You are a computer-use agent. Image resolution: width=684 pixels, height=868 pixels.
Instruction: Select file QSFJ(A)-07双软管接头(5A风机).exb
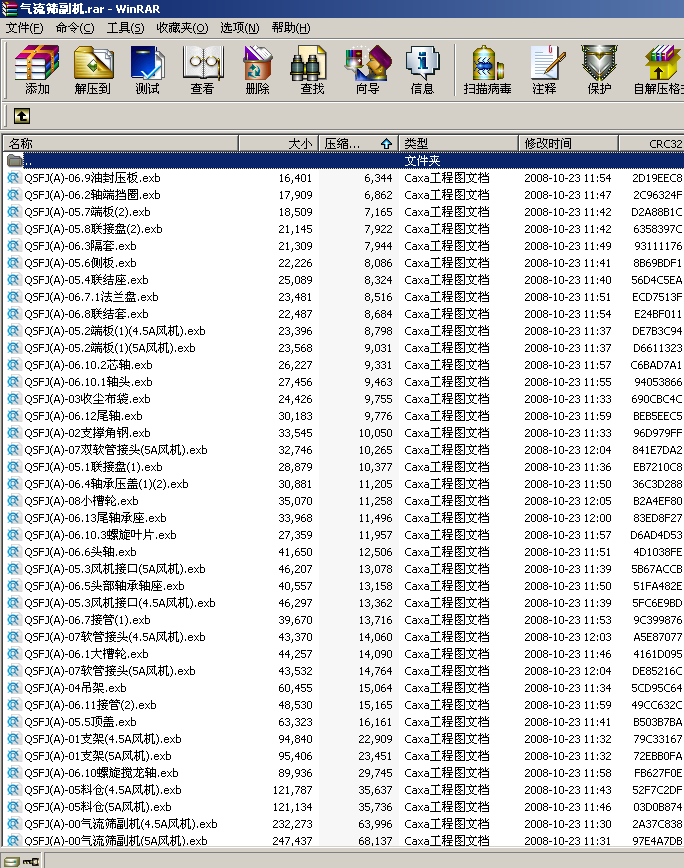(116, 450)
